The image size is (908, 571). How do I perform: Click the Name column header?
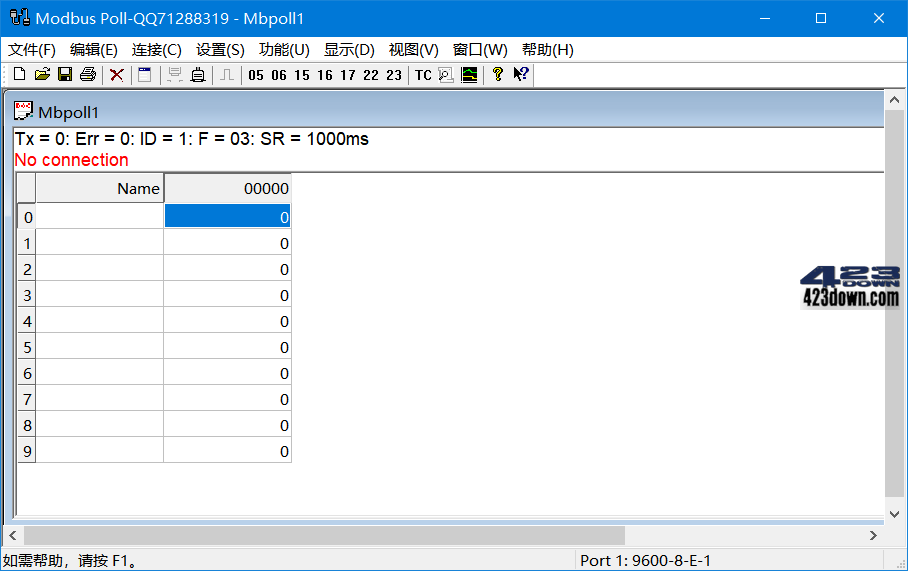click(100, 188)
